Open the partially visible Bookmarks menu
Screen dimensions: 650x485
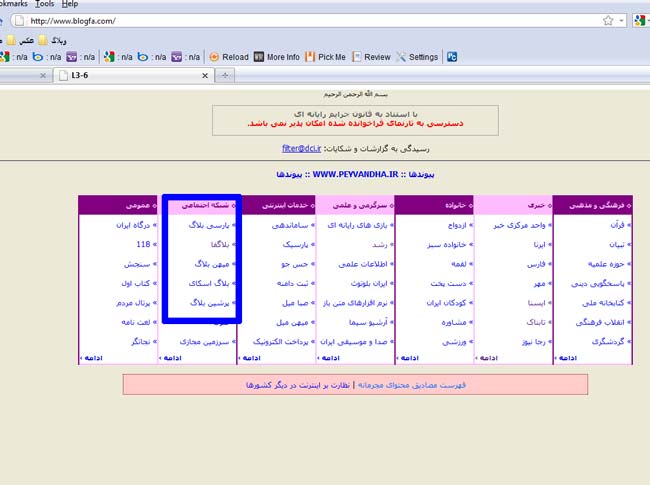pyautogui.click(x=14, y=4)
